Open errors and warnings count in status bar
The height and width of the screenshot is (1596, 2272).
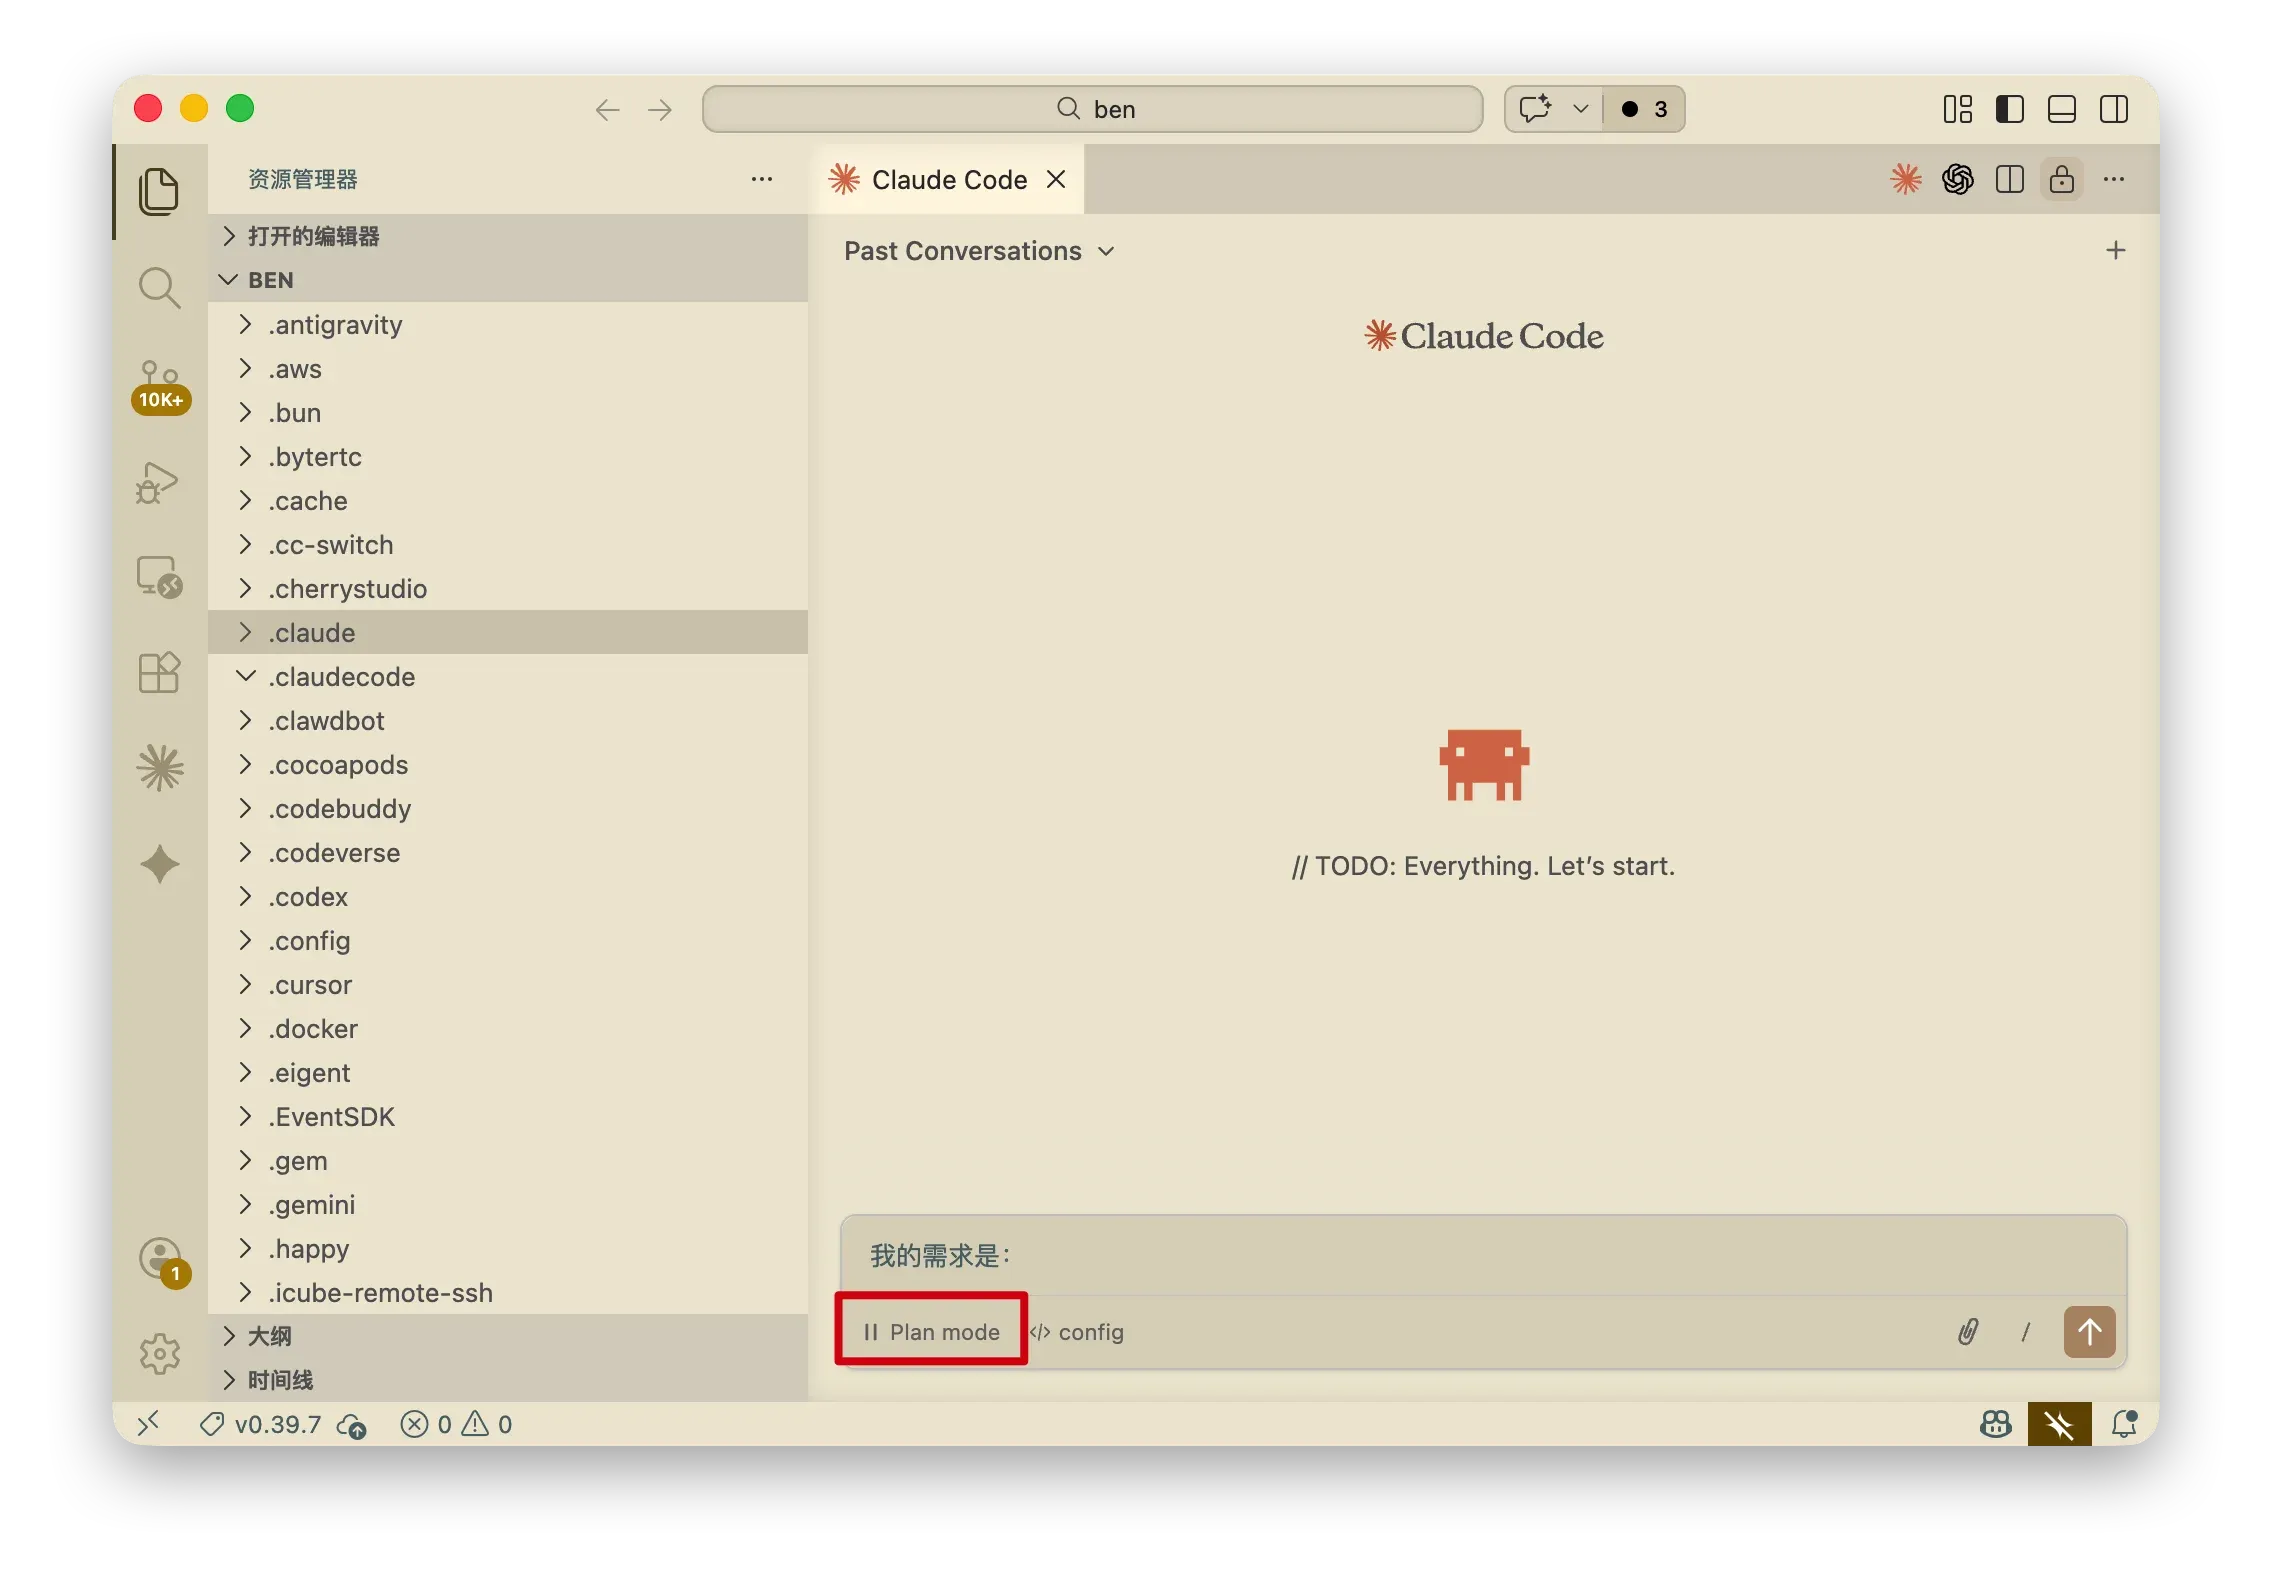[456, 1424]
